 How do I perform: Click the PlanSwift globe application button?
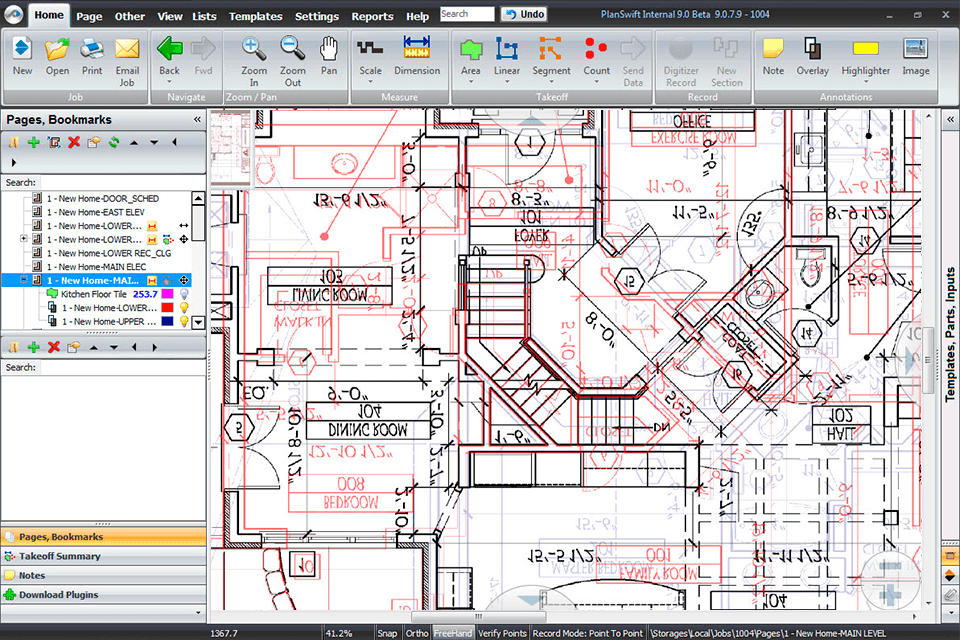13,14
